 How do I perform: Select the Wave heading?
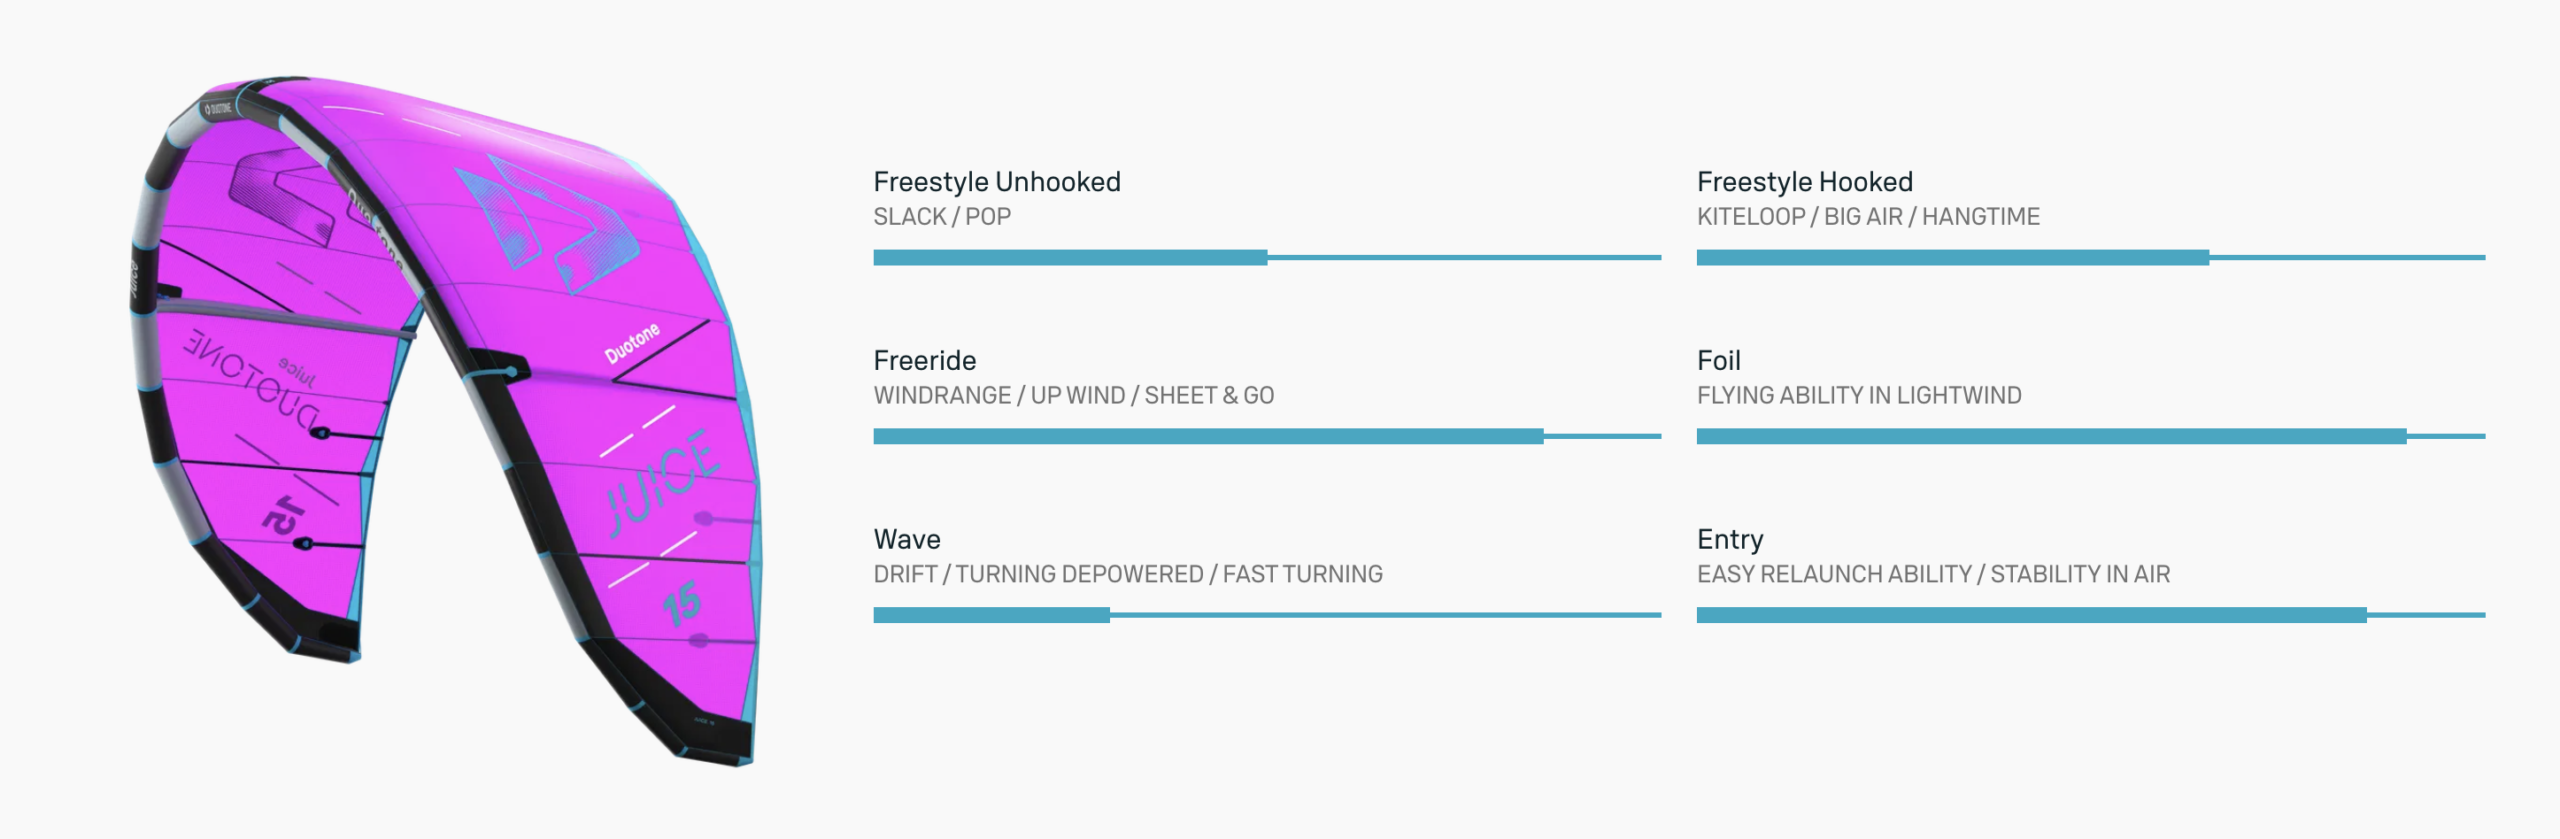[906, 540]
